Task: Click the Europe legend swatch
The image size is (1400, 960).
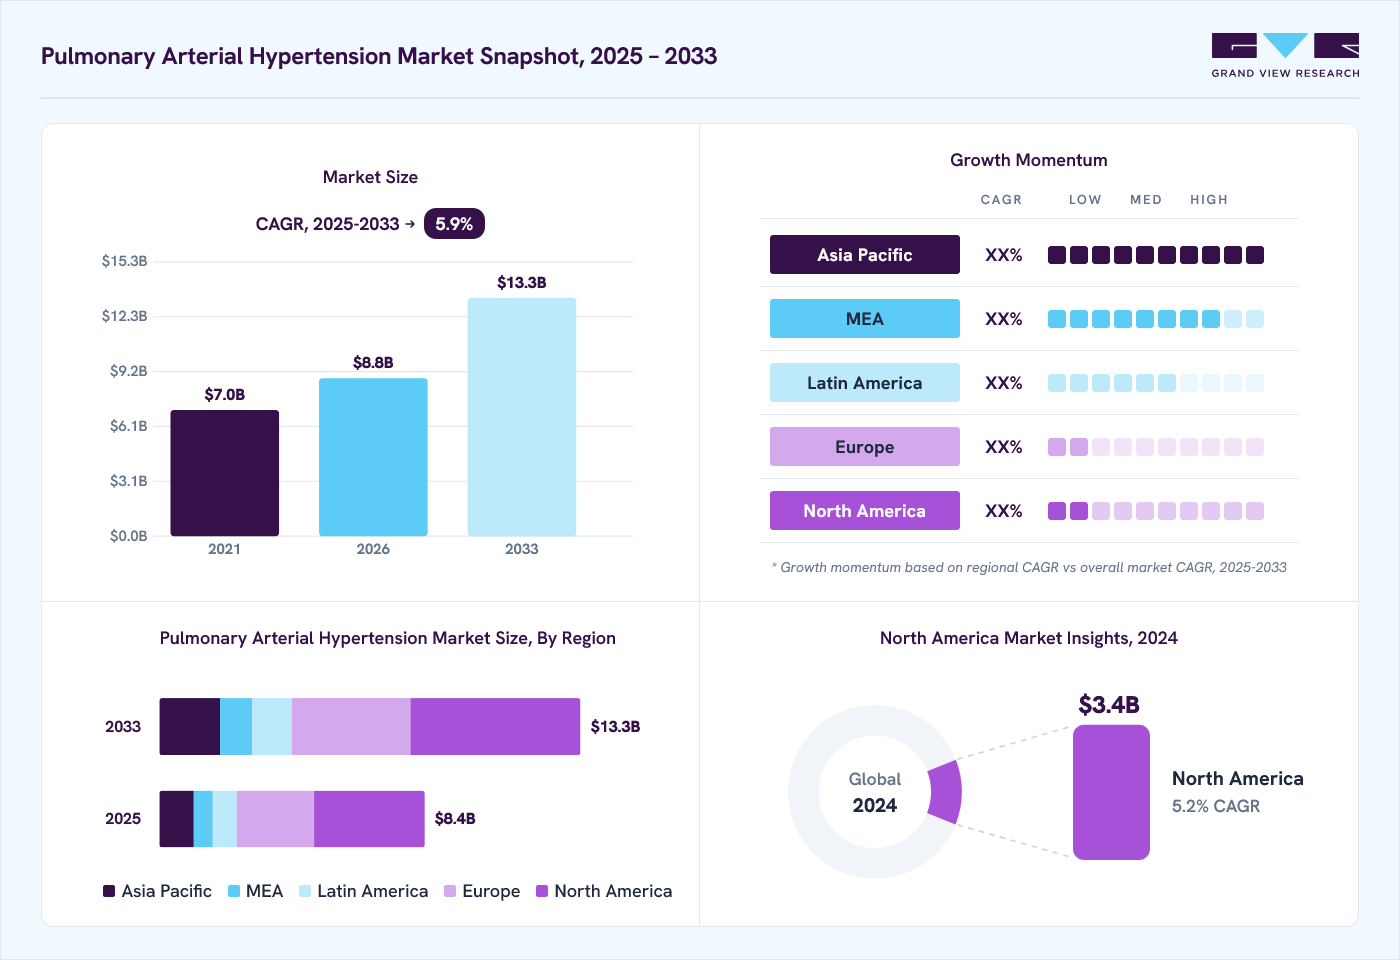Action: pos(450,891)
